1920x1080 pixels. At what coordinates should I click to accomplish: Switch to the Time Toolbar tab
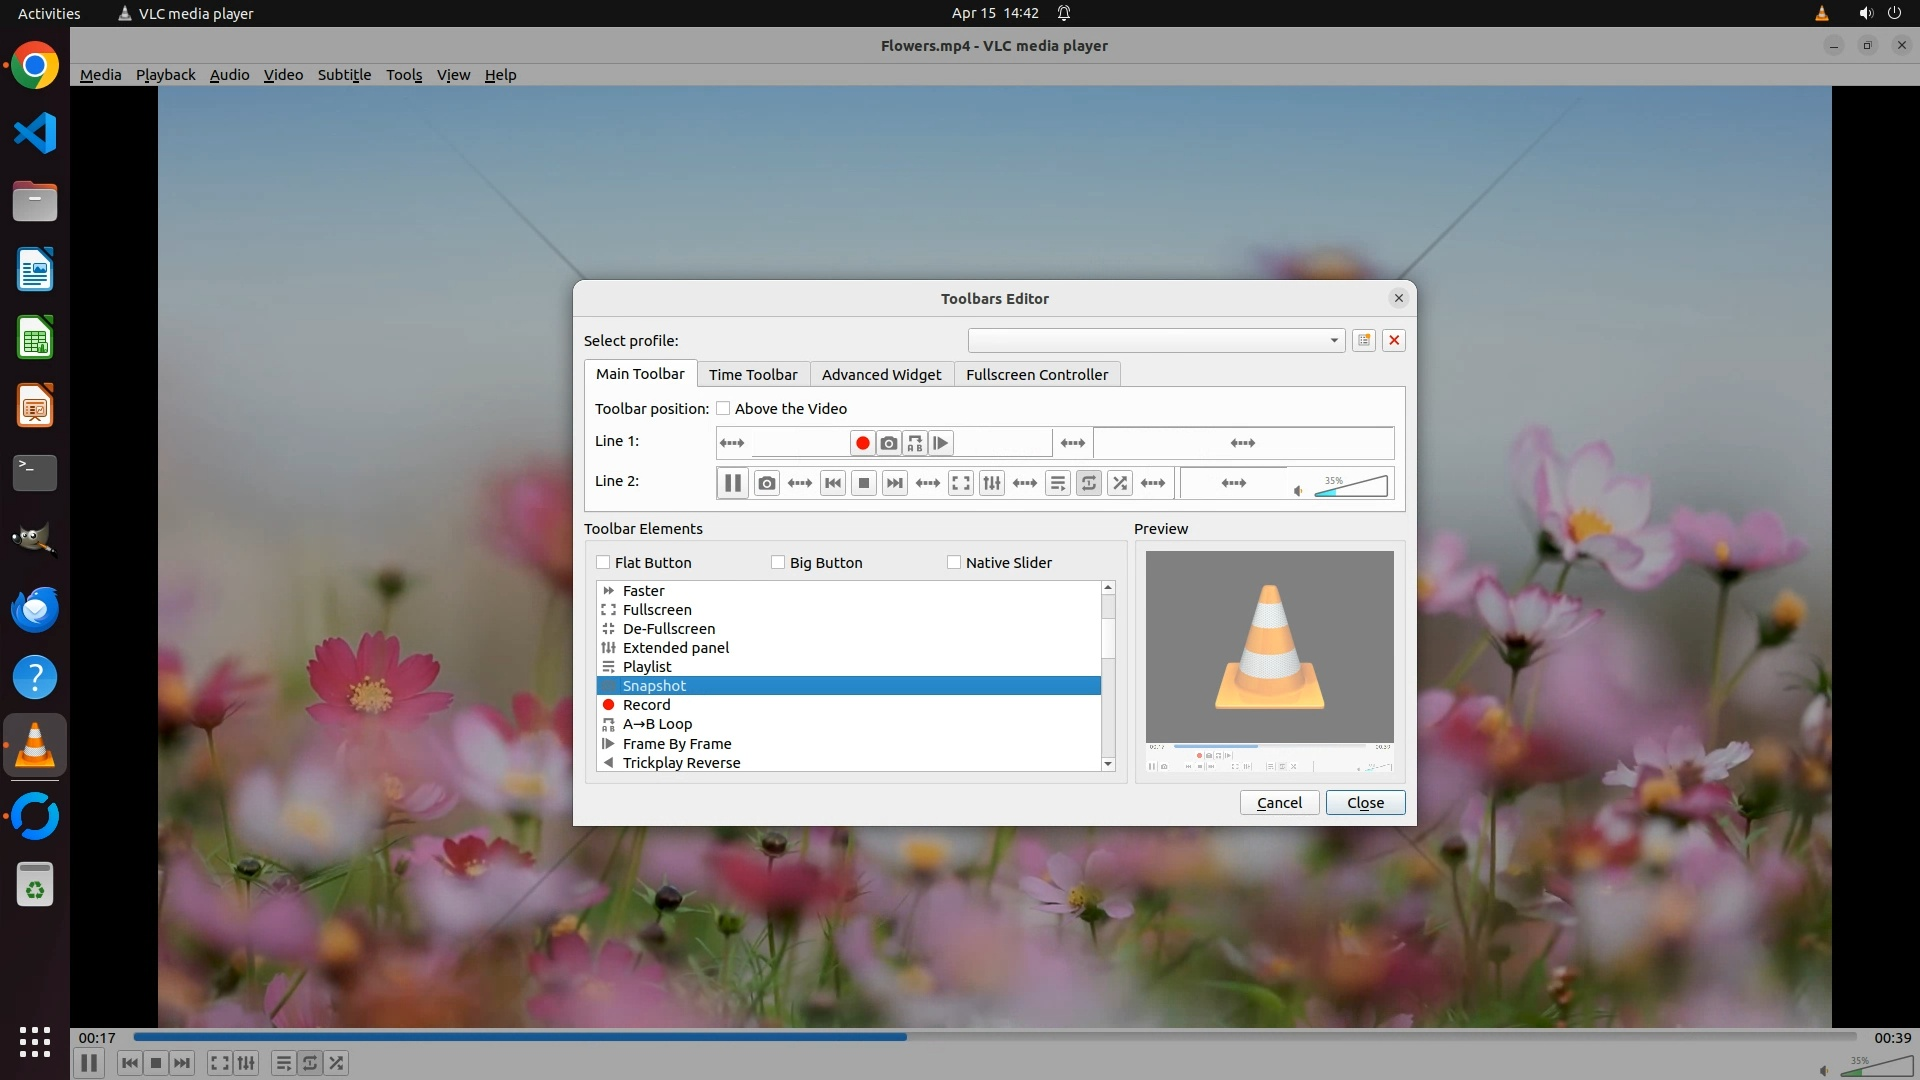click(x=752, y=374)
